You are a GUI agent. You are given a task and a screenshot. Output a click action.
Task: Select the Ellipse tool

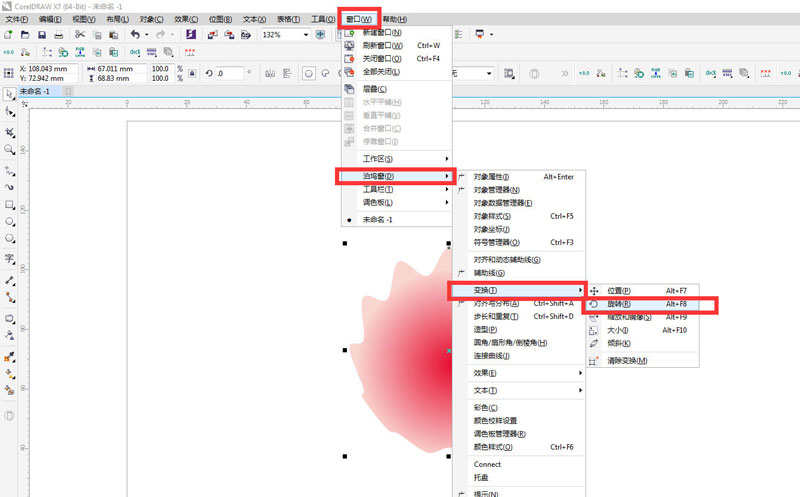click(x=10, y=221)
